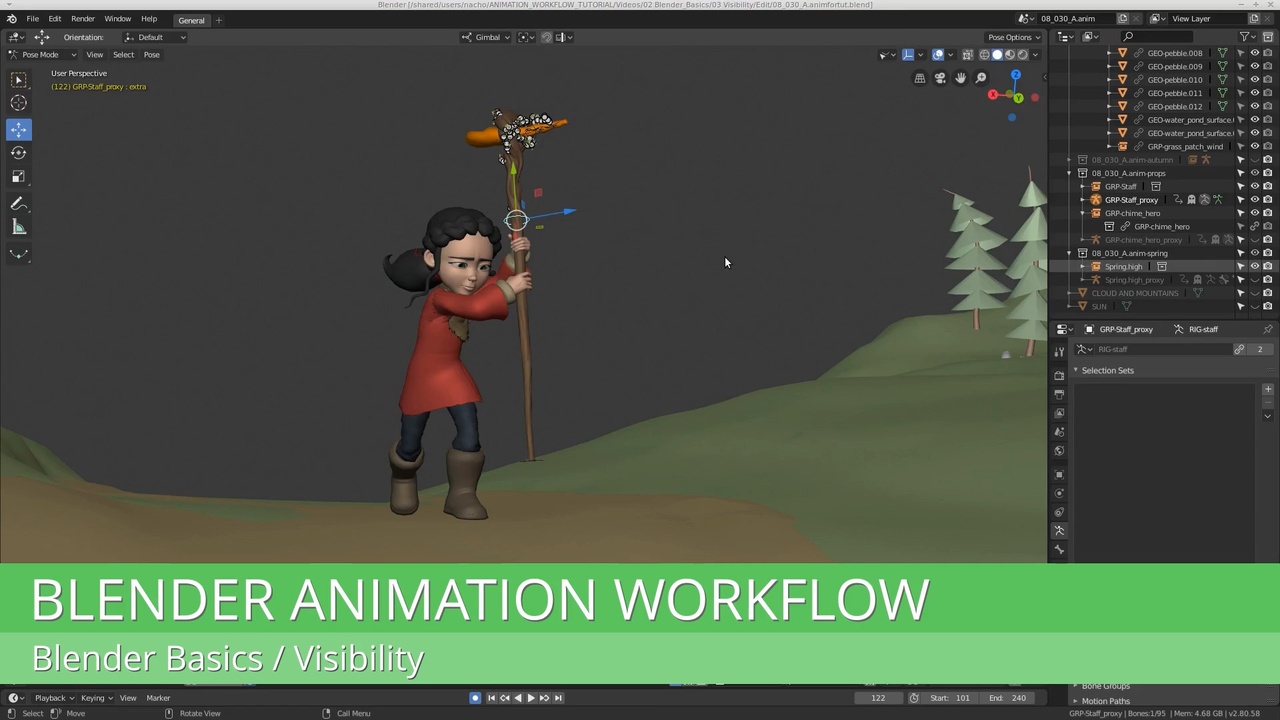This screenshot has width=1280, height=720.
Task: Activate the Move tool in the left toolbar
Action: tap(18, 129)
